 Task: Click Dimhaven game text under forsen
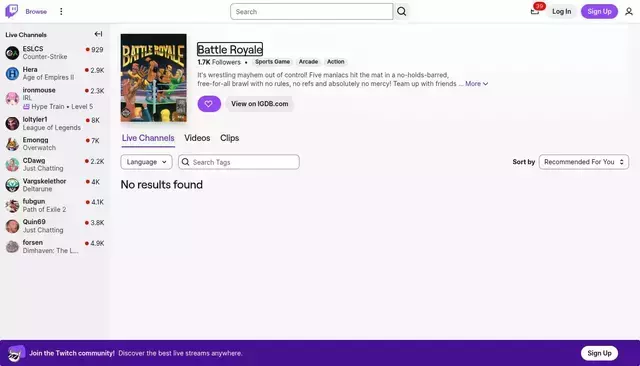coord(51,251)
